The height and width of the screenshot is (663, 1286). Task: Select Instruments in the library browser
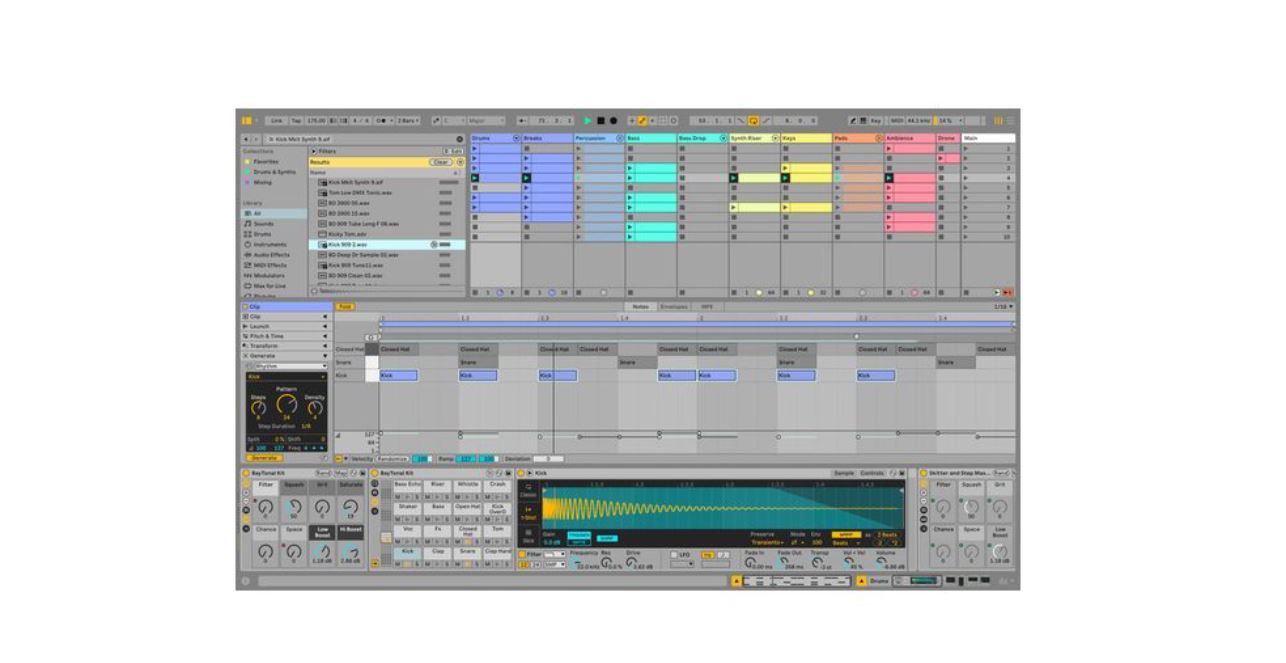pos(270,244)
